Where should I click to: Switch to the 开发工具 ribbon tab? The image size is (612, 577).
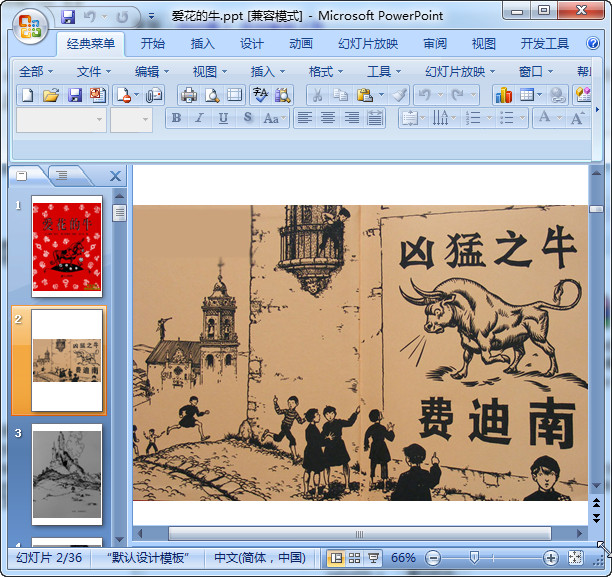coord(544,43)
